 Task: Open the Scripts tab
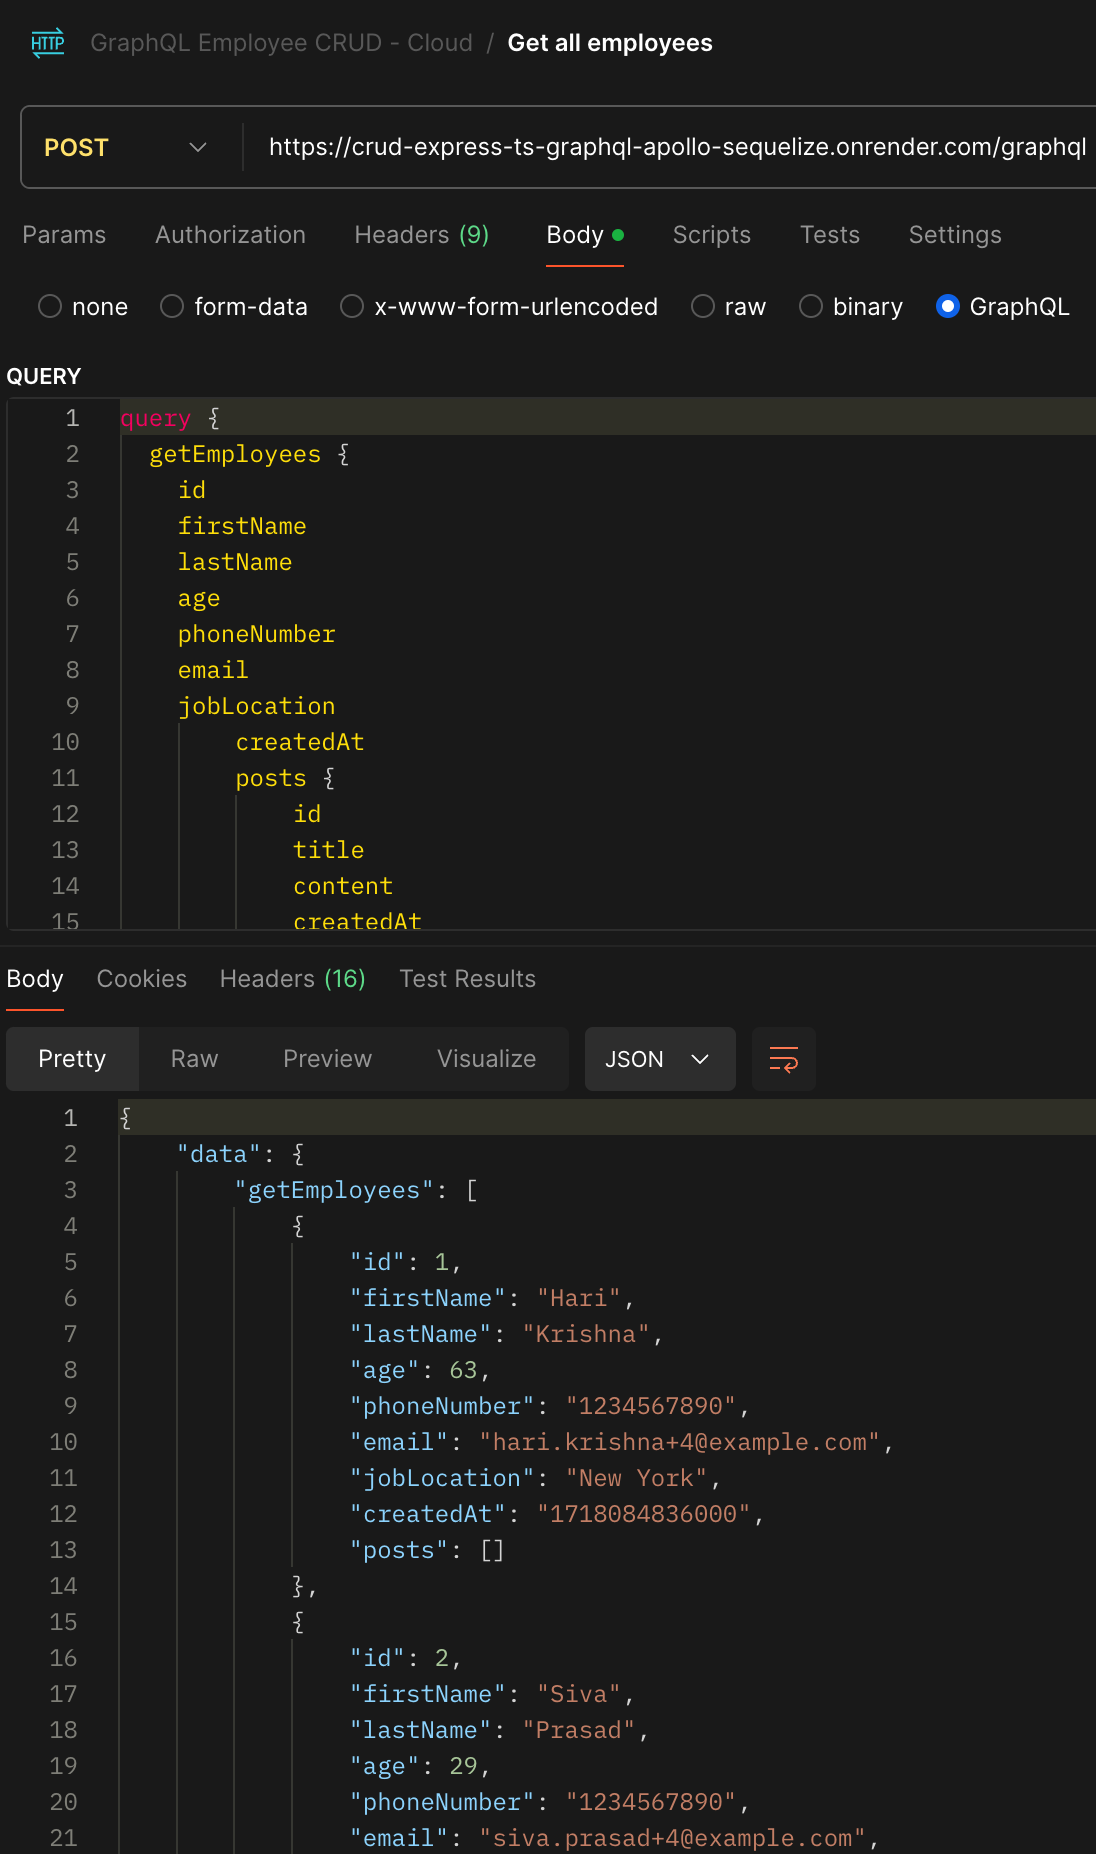click(x=712, y=235)
